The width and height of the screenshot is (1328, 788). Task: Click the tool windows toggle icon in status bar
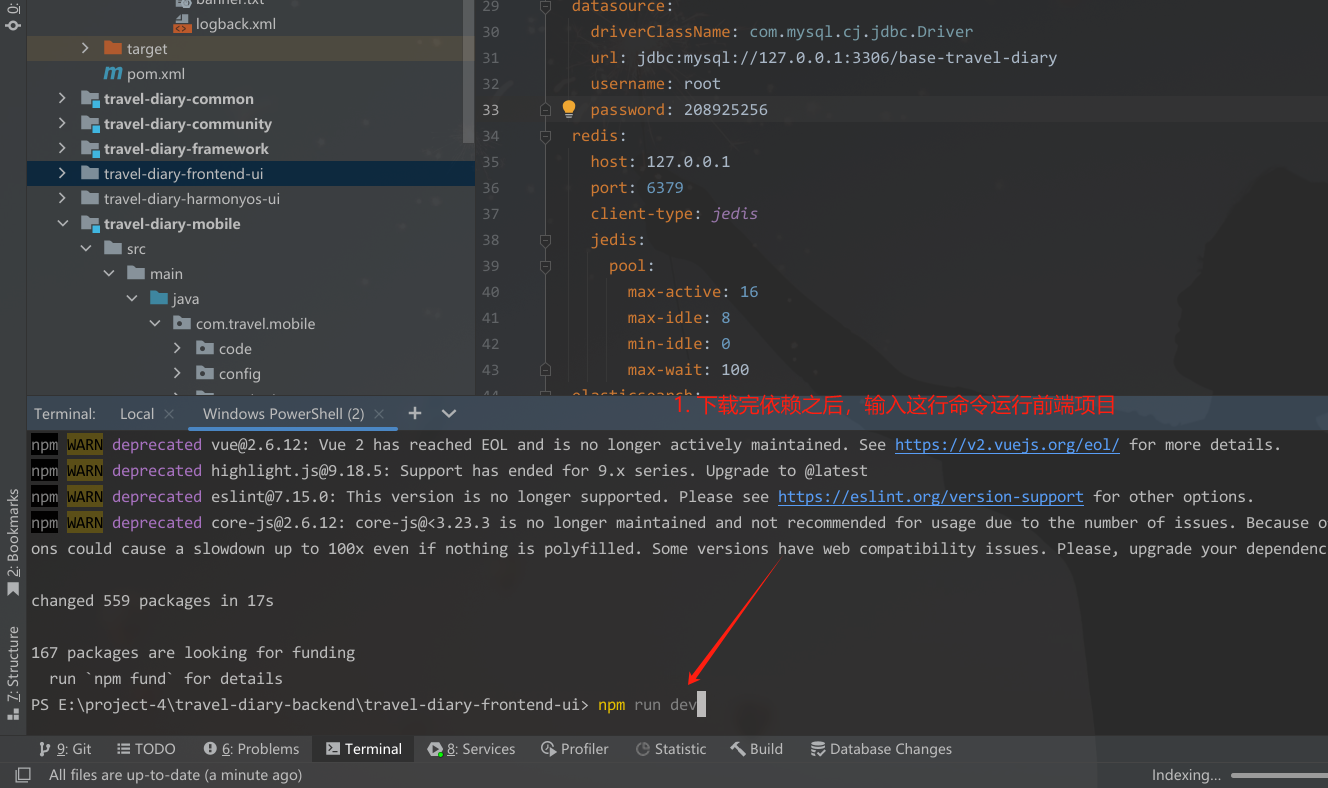click(23, 775)
